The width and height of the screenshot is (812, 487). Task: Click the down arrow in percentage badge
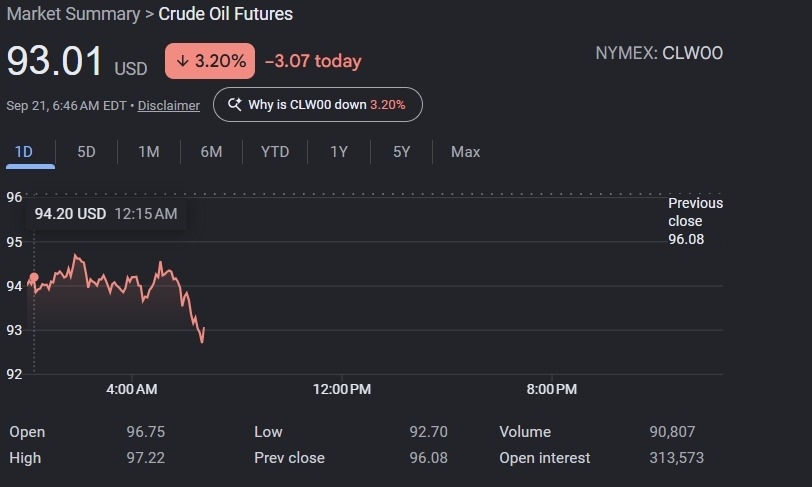tap(182, 61)
